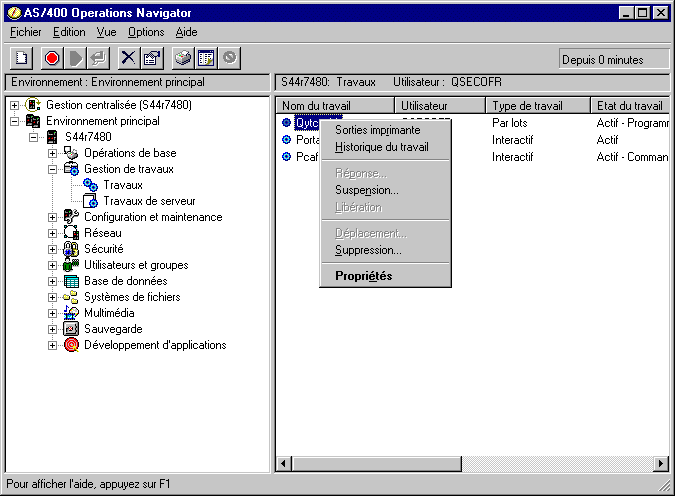Screen dimensions: 675x496
Task: Expand the Base de données node
Action: click(52, 282)
